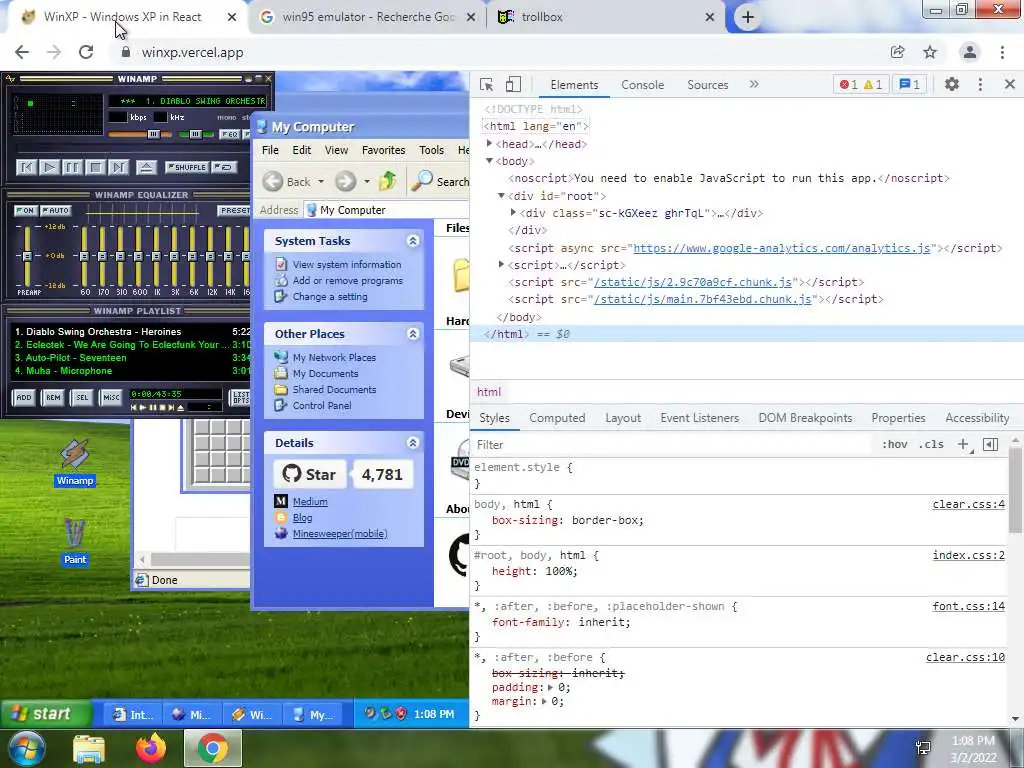Click Winamp's Pause button
1024x768 pixels.
coord(72,168)
